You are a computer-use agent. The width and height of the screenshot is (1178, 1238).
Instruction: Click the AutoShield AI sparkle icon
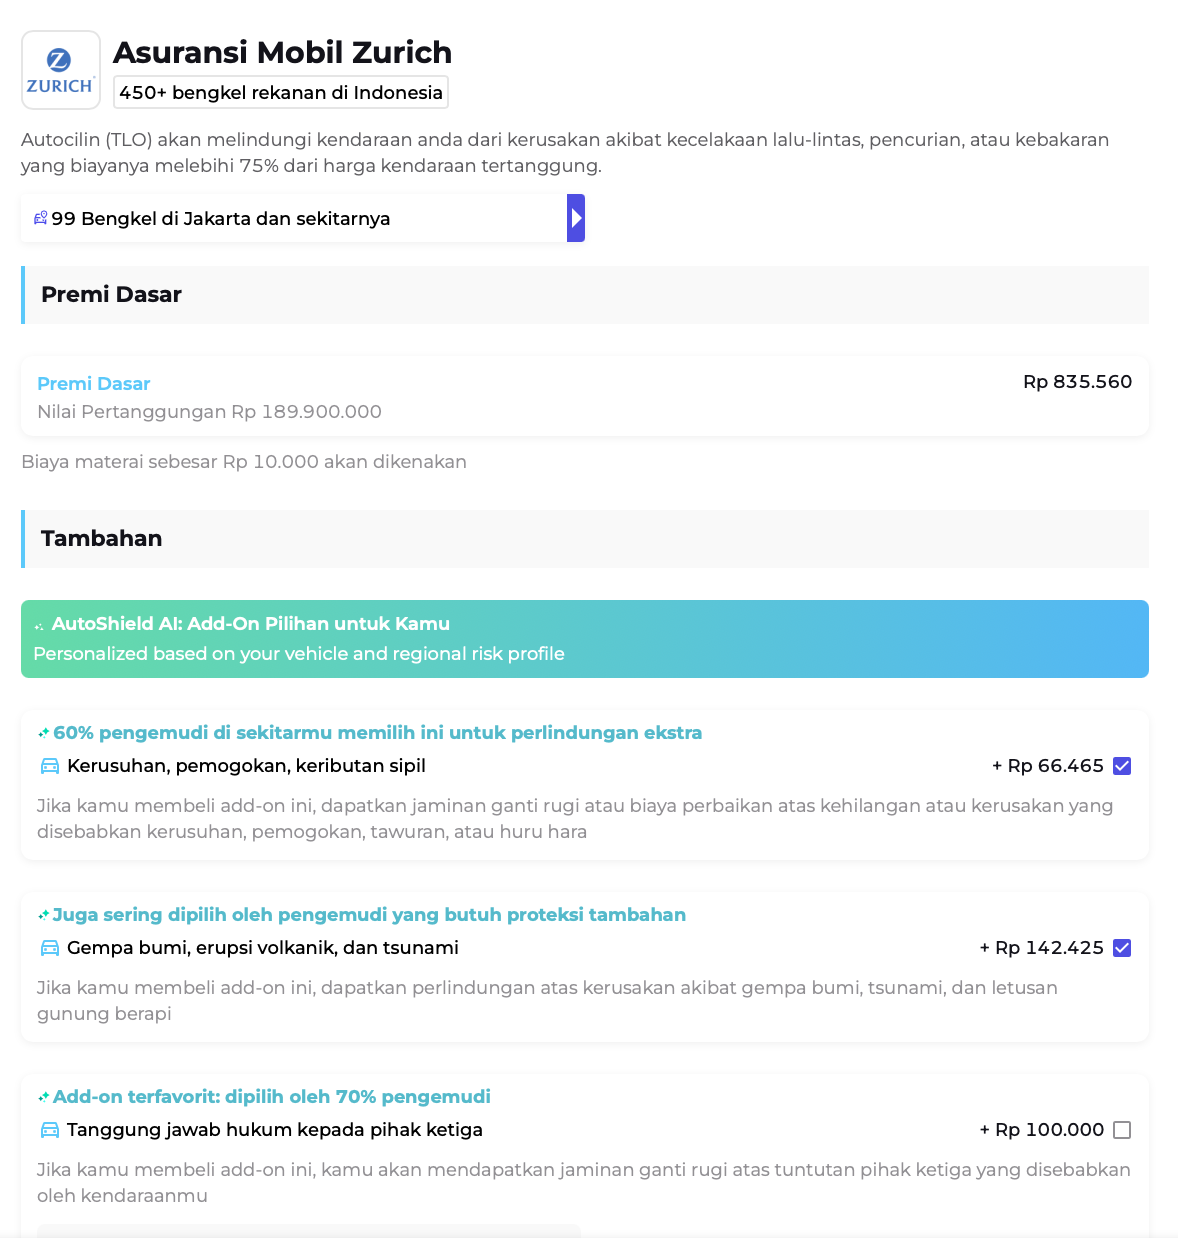point(40,626)
